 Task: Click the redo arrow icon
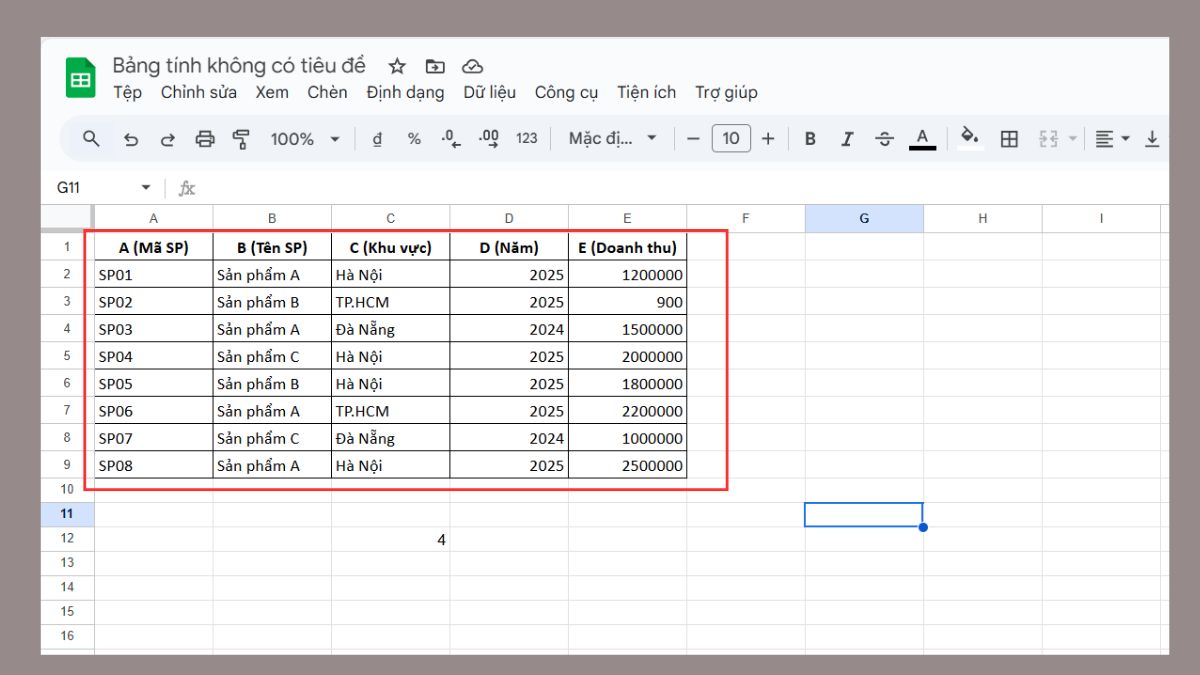click(168, 139)
